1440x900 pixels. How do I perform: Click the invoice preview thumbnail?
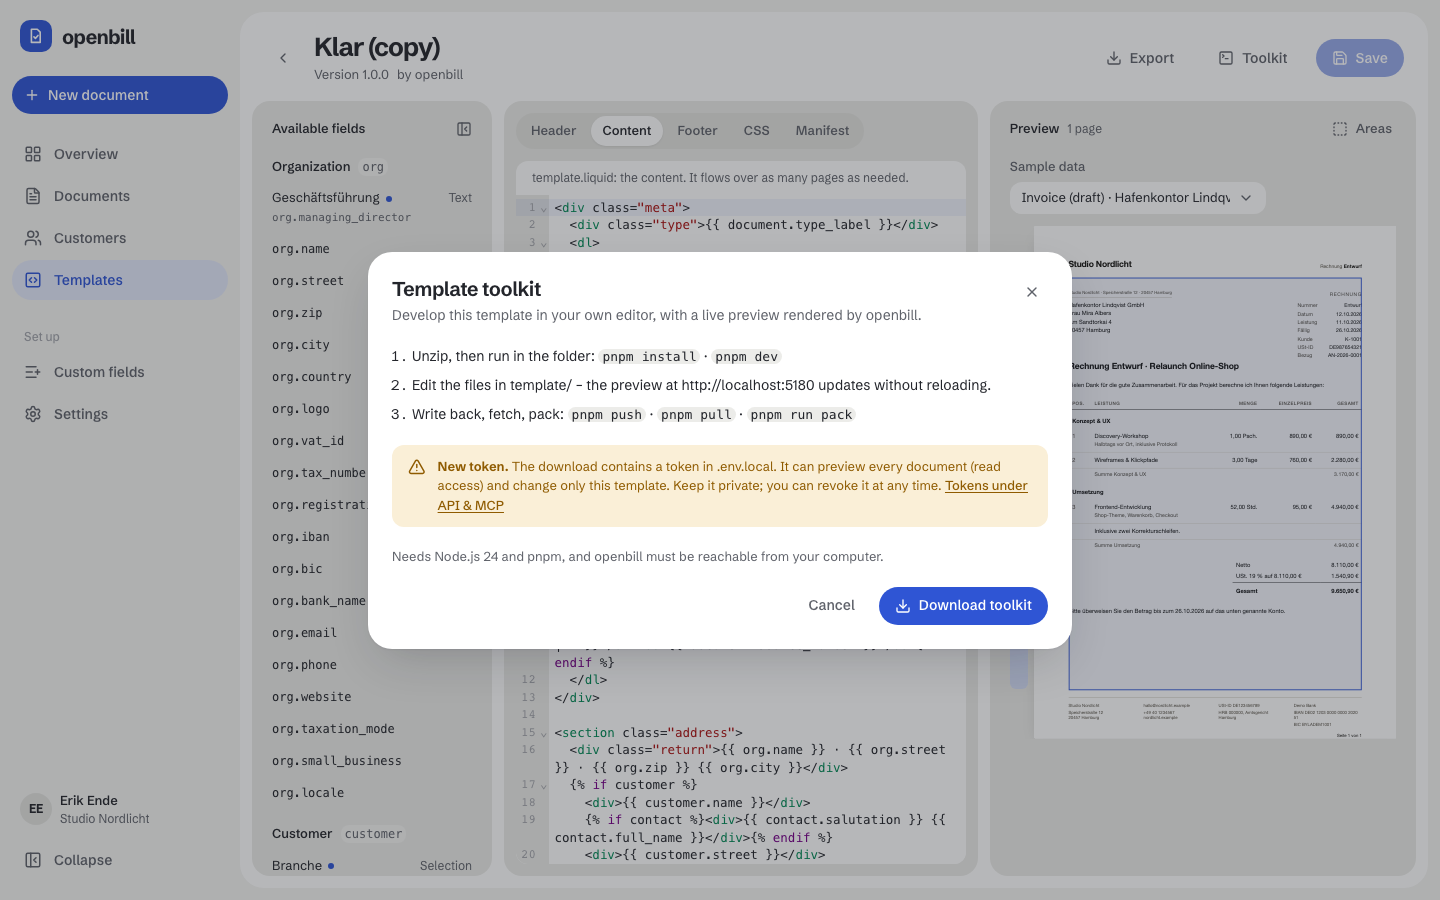[x=1215, y=483]
